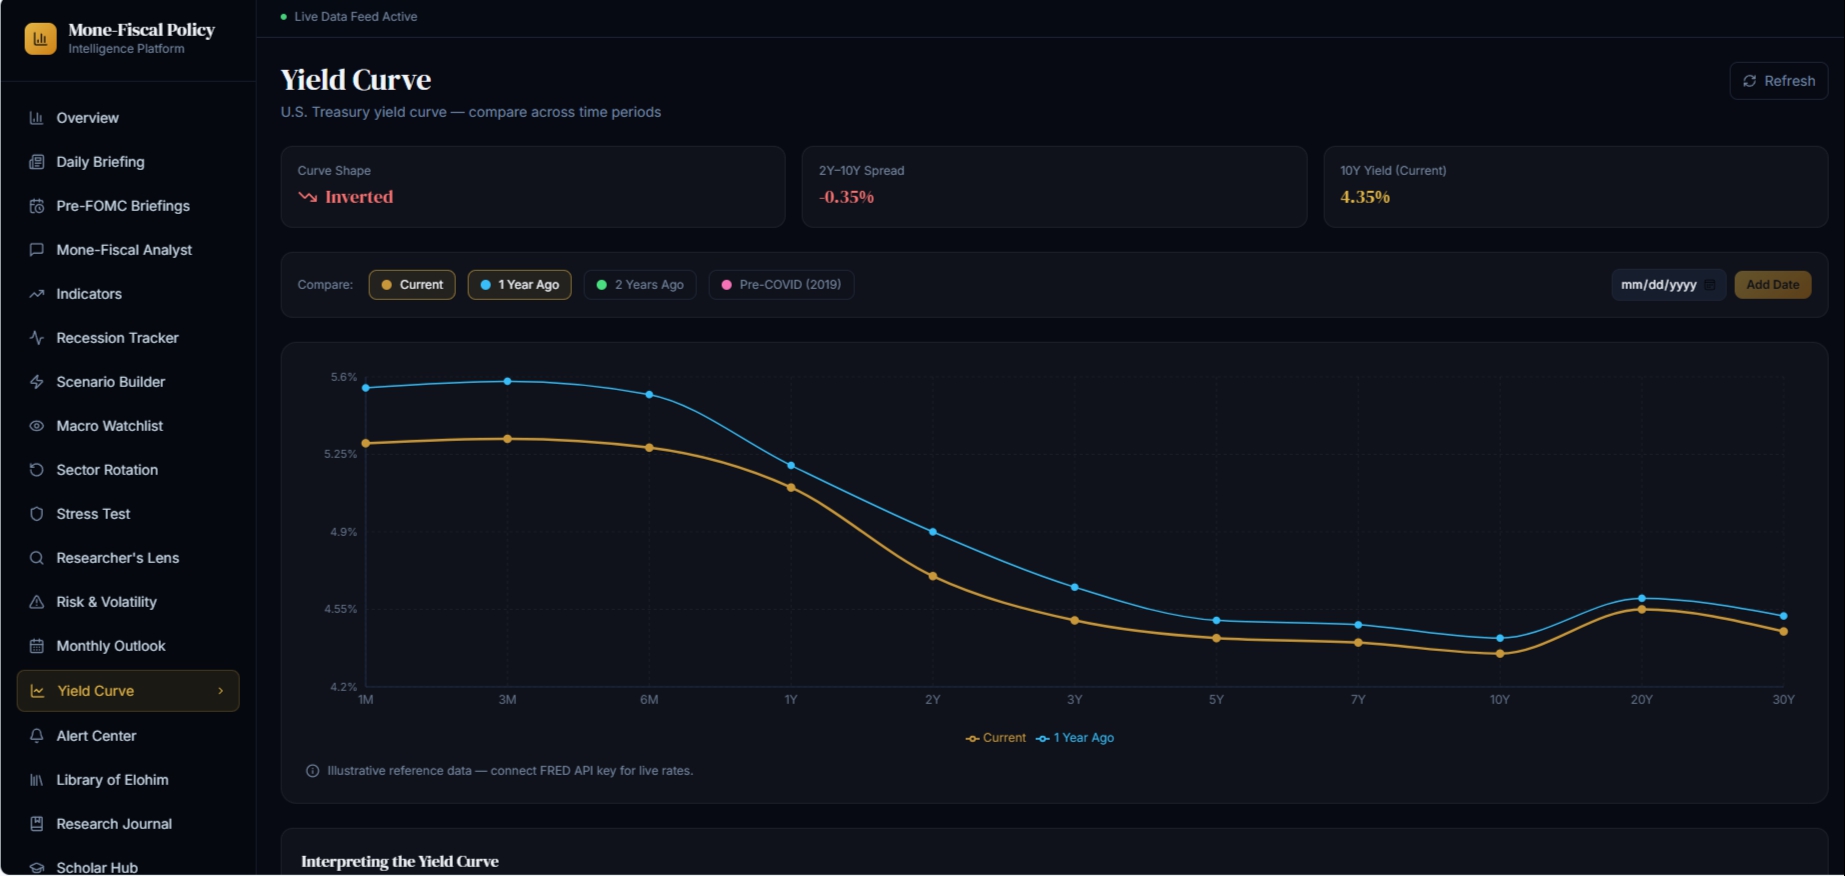Click the 10Y point on Current curve
Screen dimensions: 1845x876
[x=1500, y=654]
